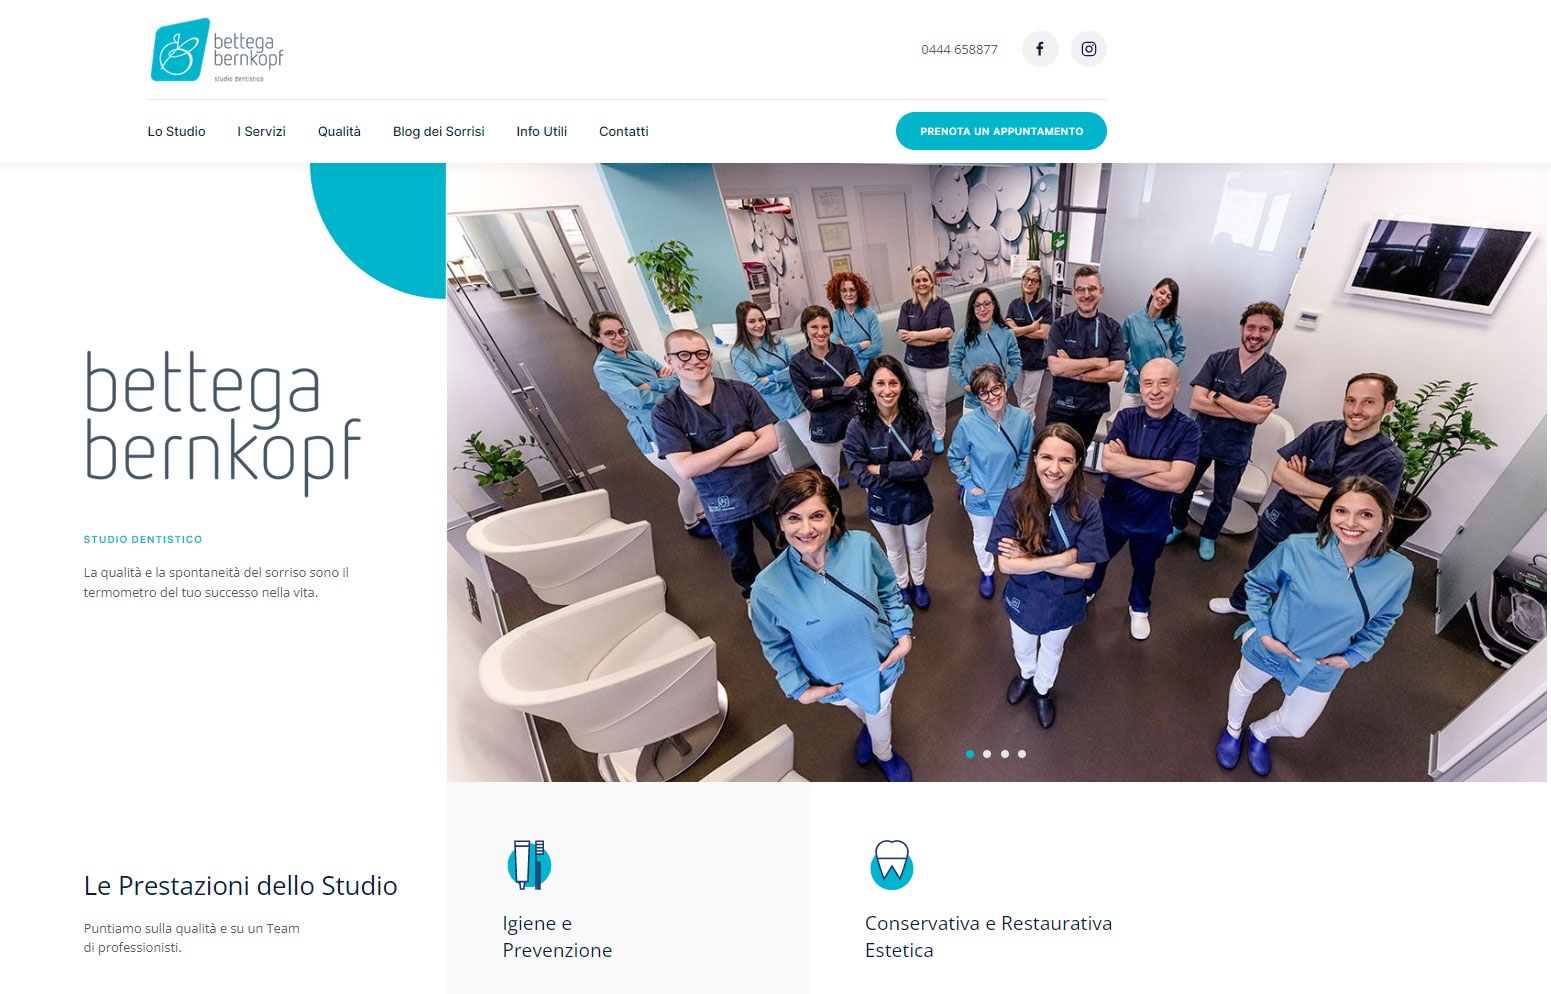Select the first carousel slide dot
1551x994 pixels.
click(x=970, y=754)
